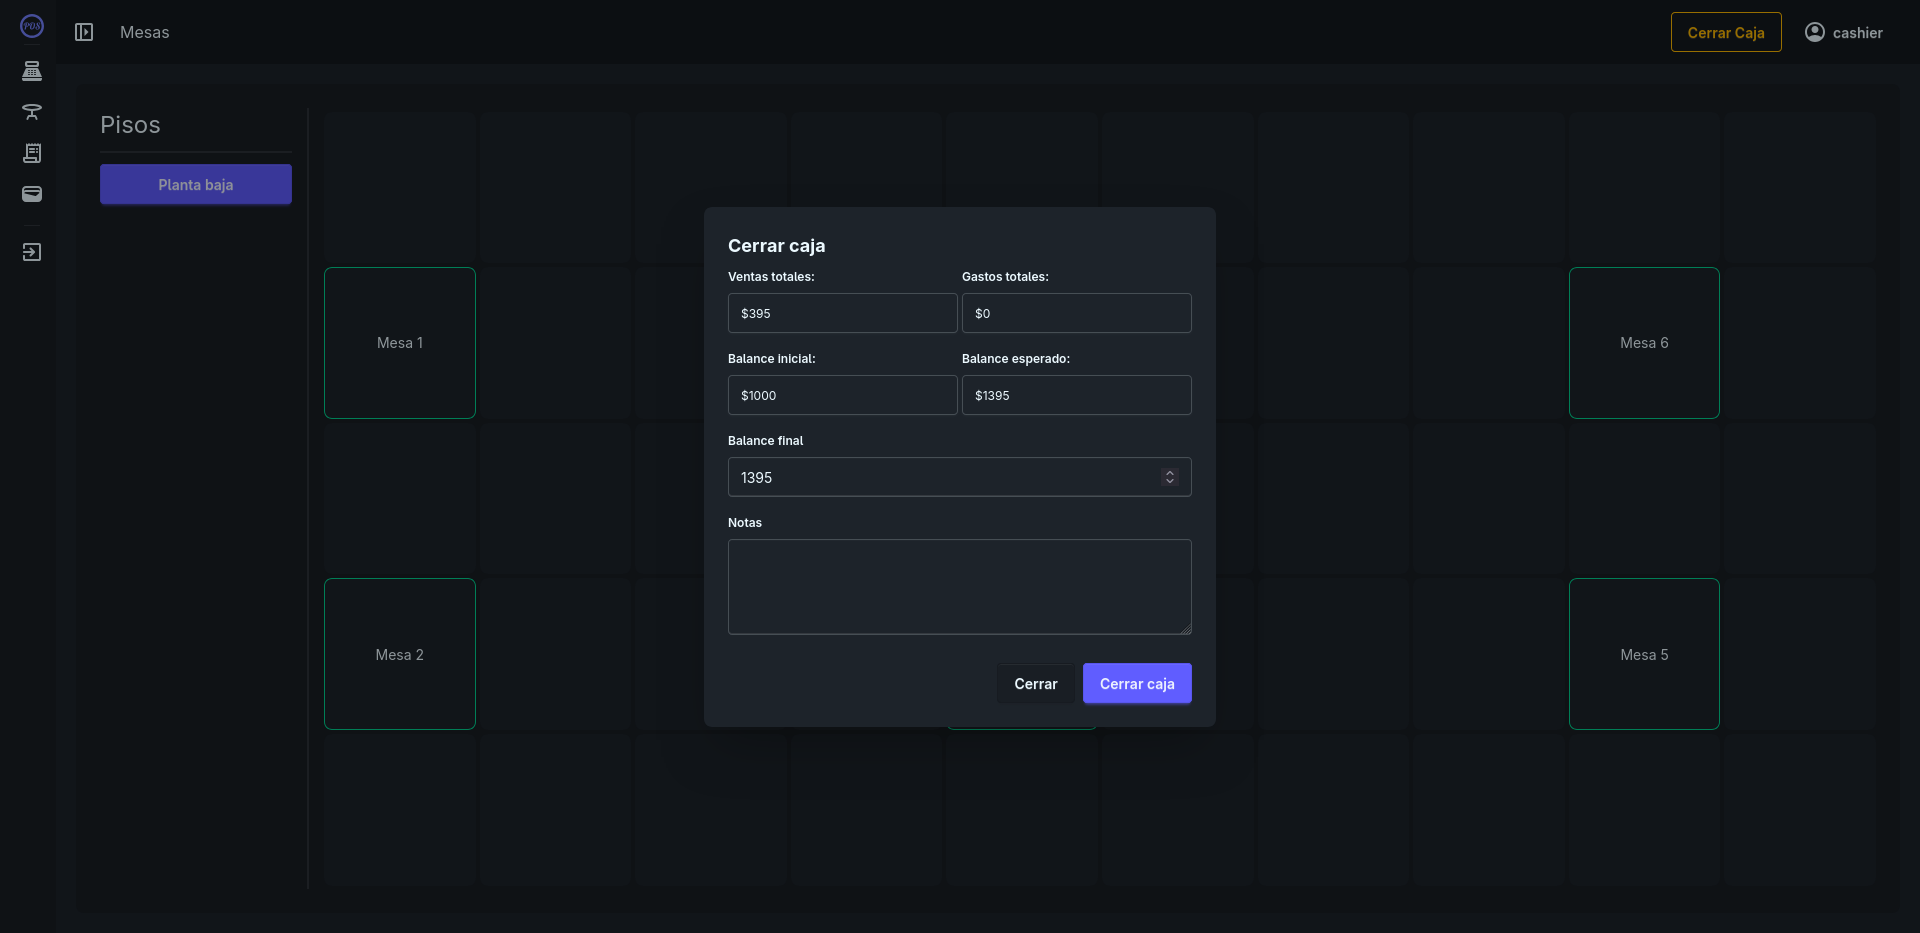Viewport: 1920px width, 933px height.
Task: Select the Mesa 6 table tile
Action: (1644, 343)
